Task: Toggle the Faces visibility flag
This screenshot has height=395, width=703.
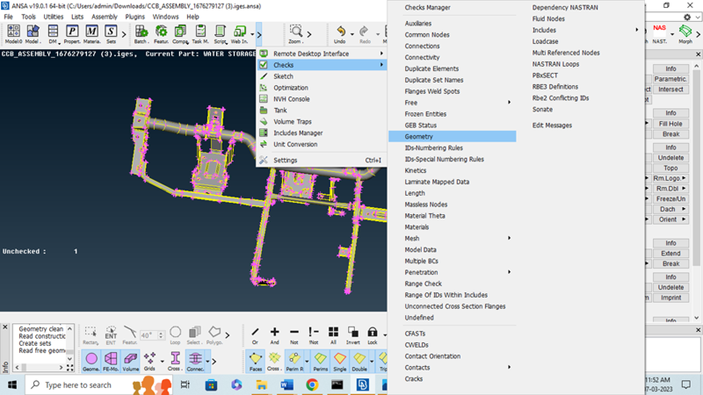Action: pos(256,361)
